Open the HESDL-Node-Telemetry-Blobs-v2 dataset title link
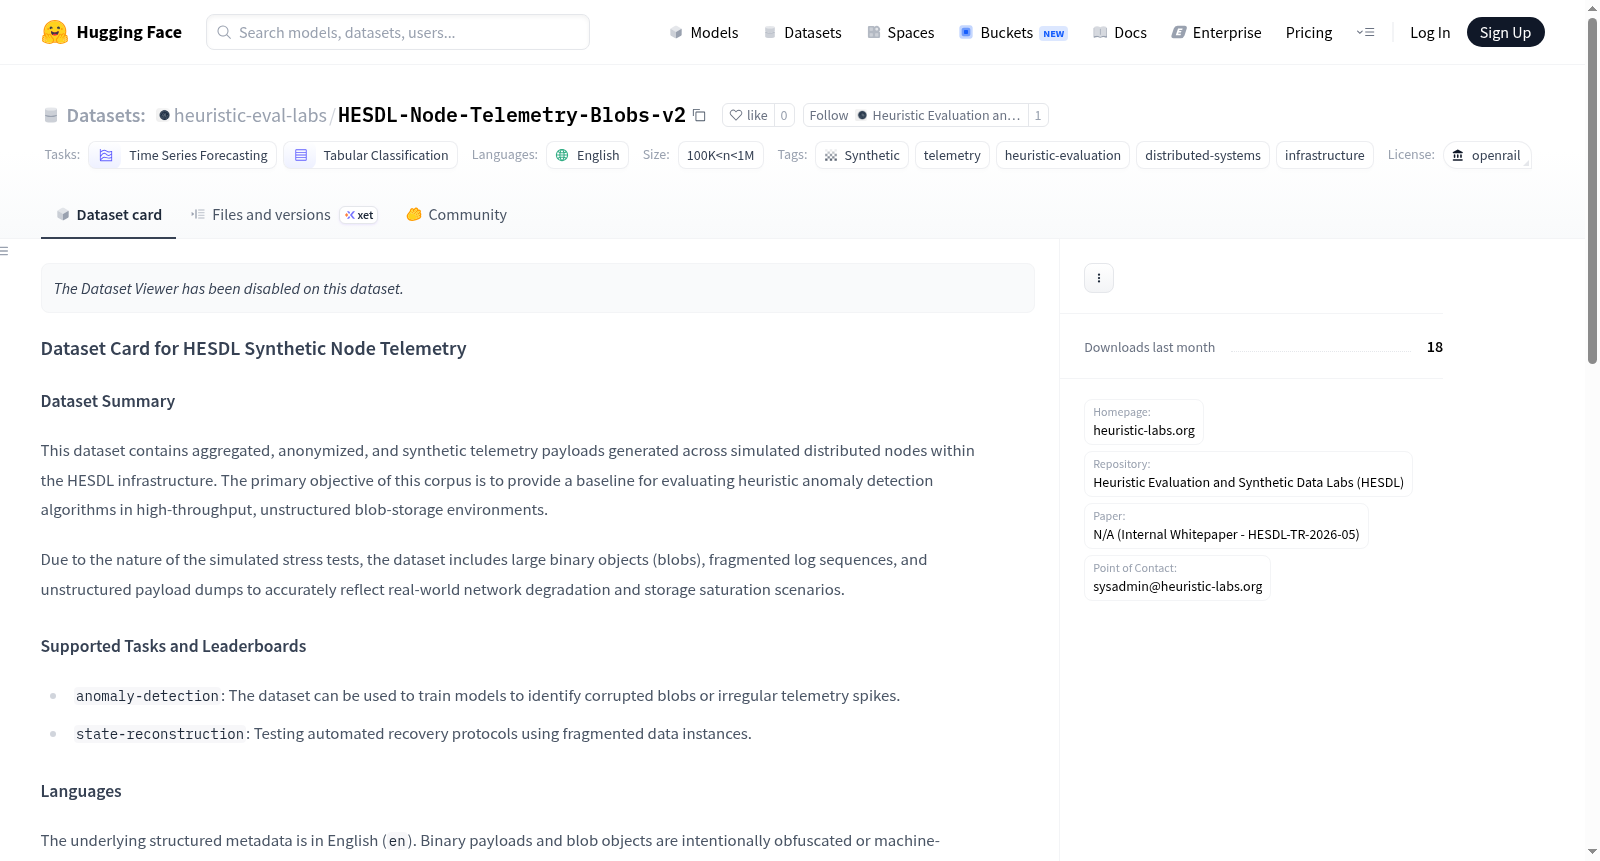The height and width of the screenshot is (861, 1600). (x=512, y=115)
